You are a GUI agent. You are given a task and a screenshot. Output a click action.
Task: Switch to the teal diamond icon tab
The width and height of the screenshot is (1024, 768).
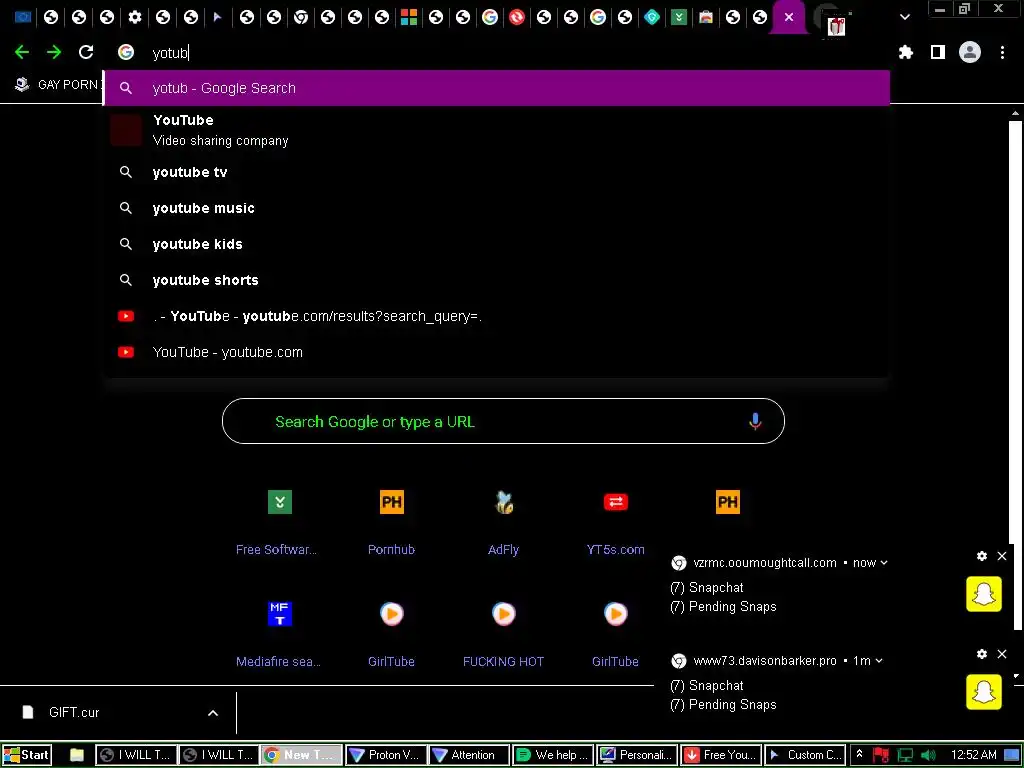[x=652, y=18]
